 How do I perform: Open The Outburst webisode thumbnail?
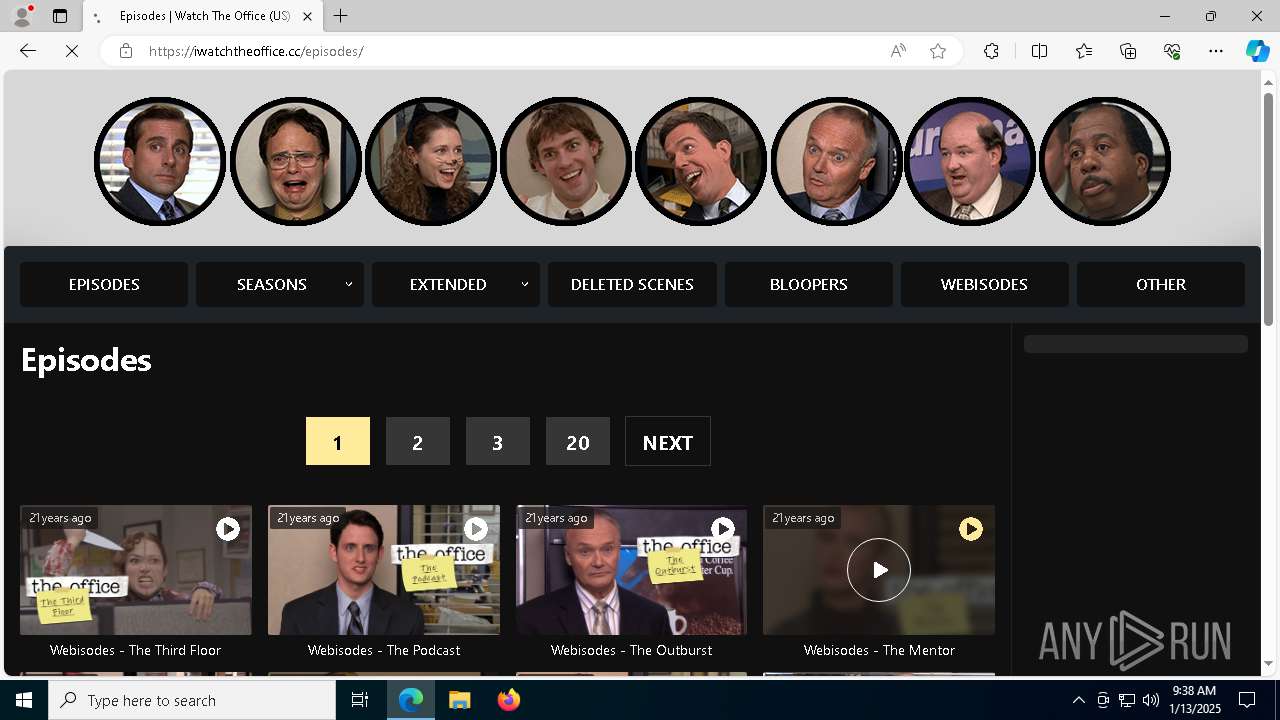[631, 570]
